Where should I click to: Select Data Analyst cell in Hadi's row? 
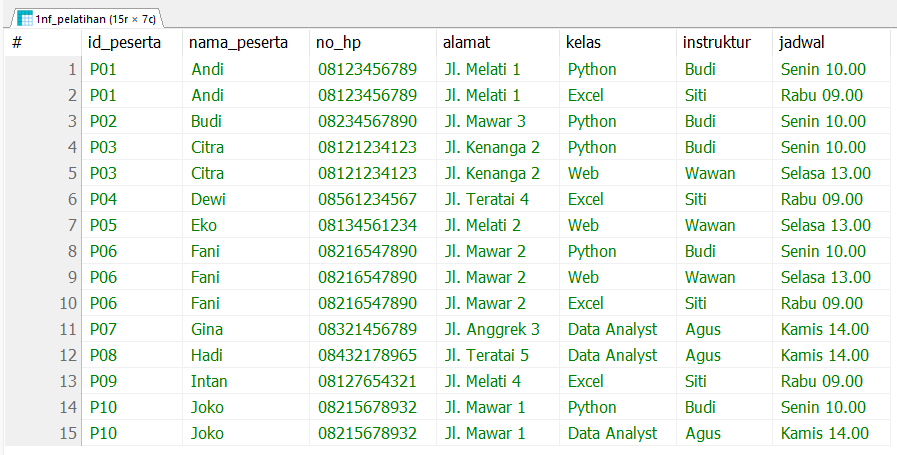(x=618, y=355)
